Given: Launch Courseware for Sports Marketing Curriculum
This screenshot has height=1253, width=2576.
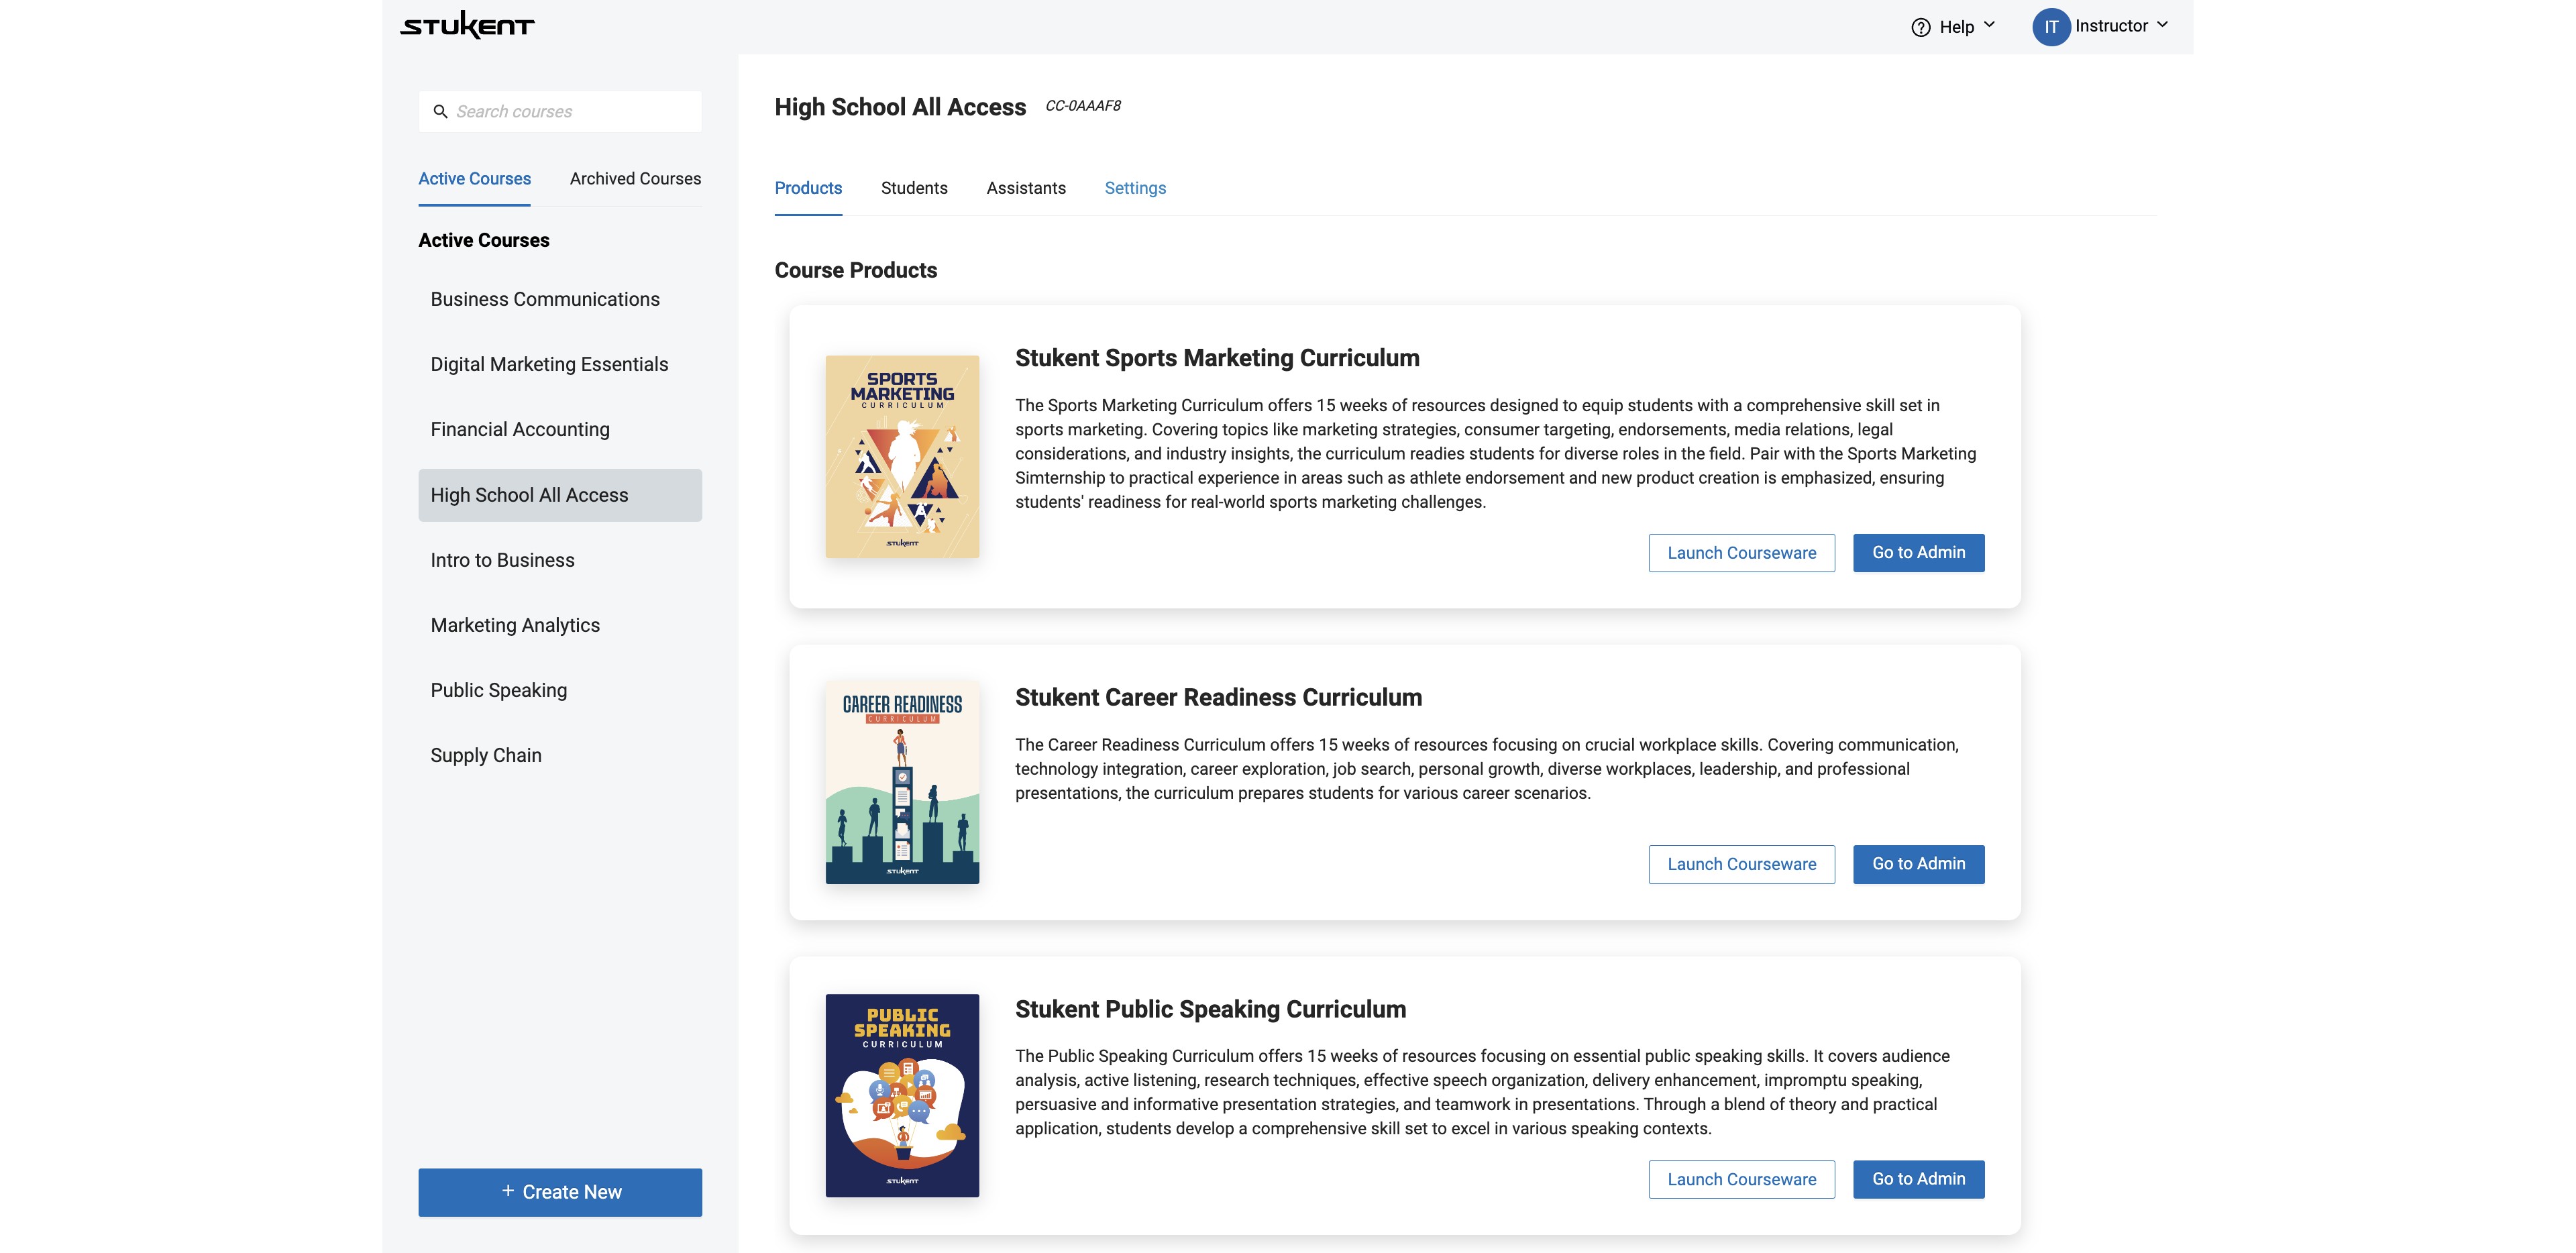Looking at the screenshot, I should [x=1741, y=553].
